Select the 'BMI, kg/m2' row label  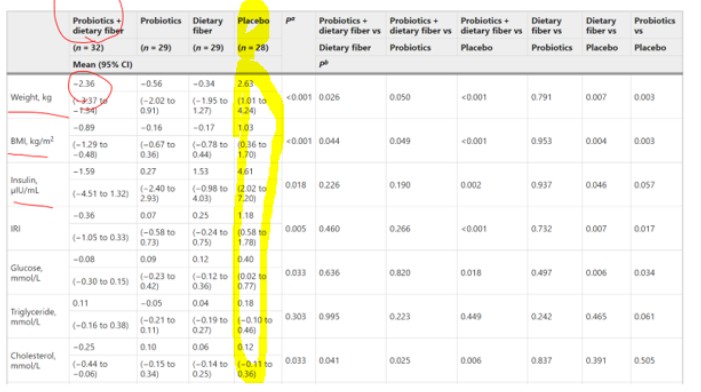point(32,141)
